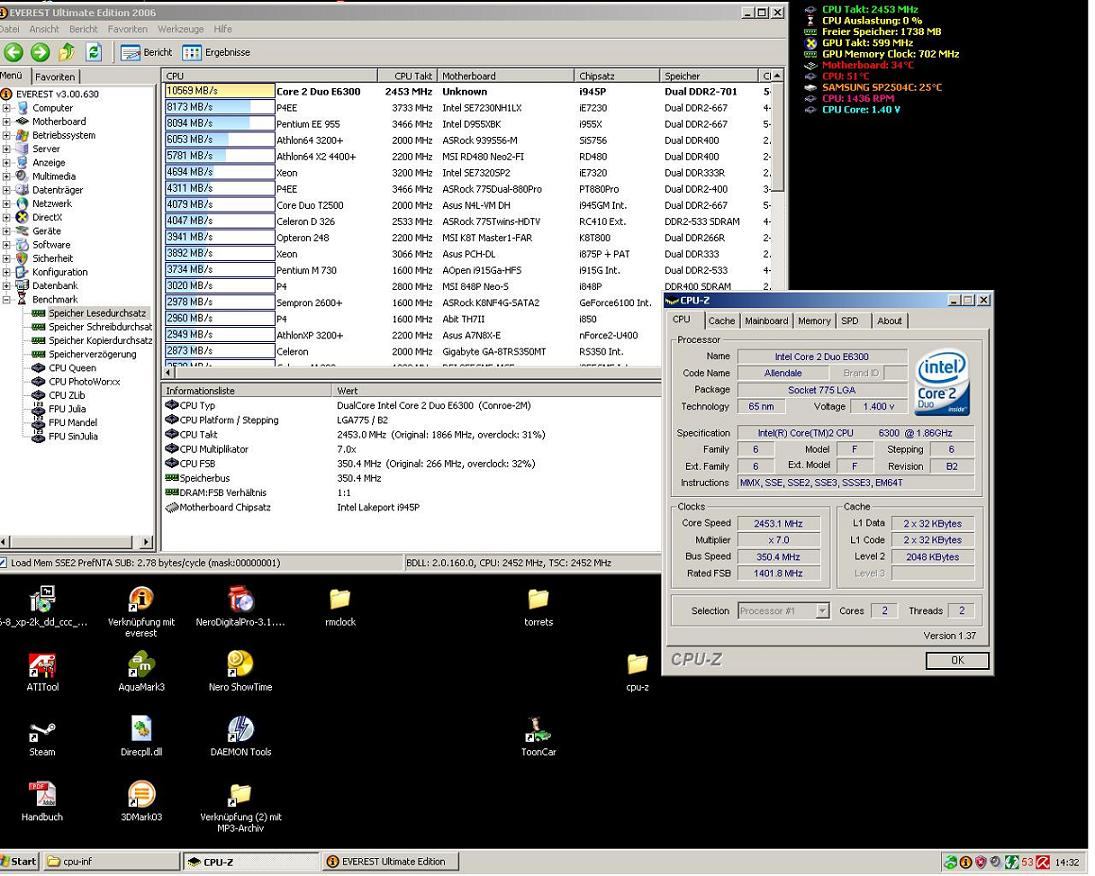1095x876 pixels.
Task: Select the CPU FSB information row
Action: click(411, 464)
